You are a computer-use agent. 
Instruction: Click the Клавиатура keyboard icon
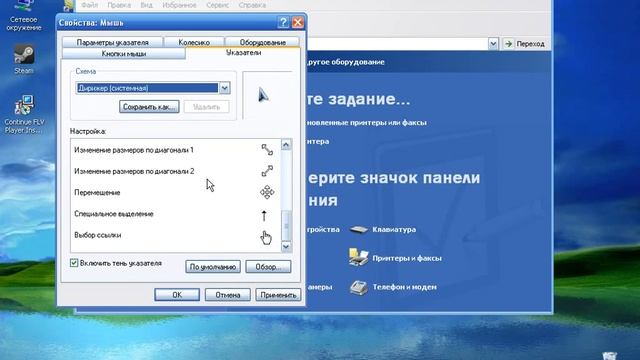pyautogui.click(x=359, y=229)
